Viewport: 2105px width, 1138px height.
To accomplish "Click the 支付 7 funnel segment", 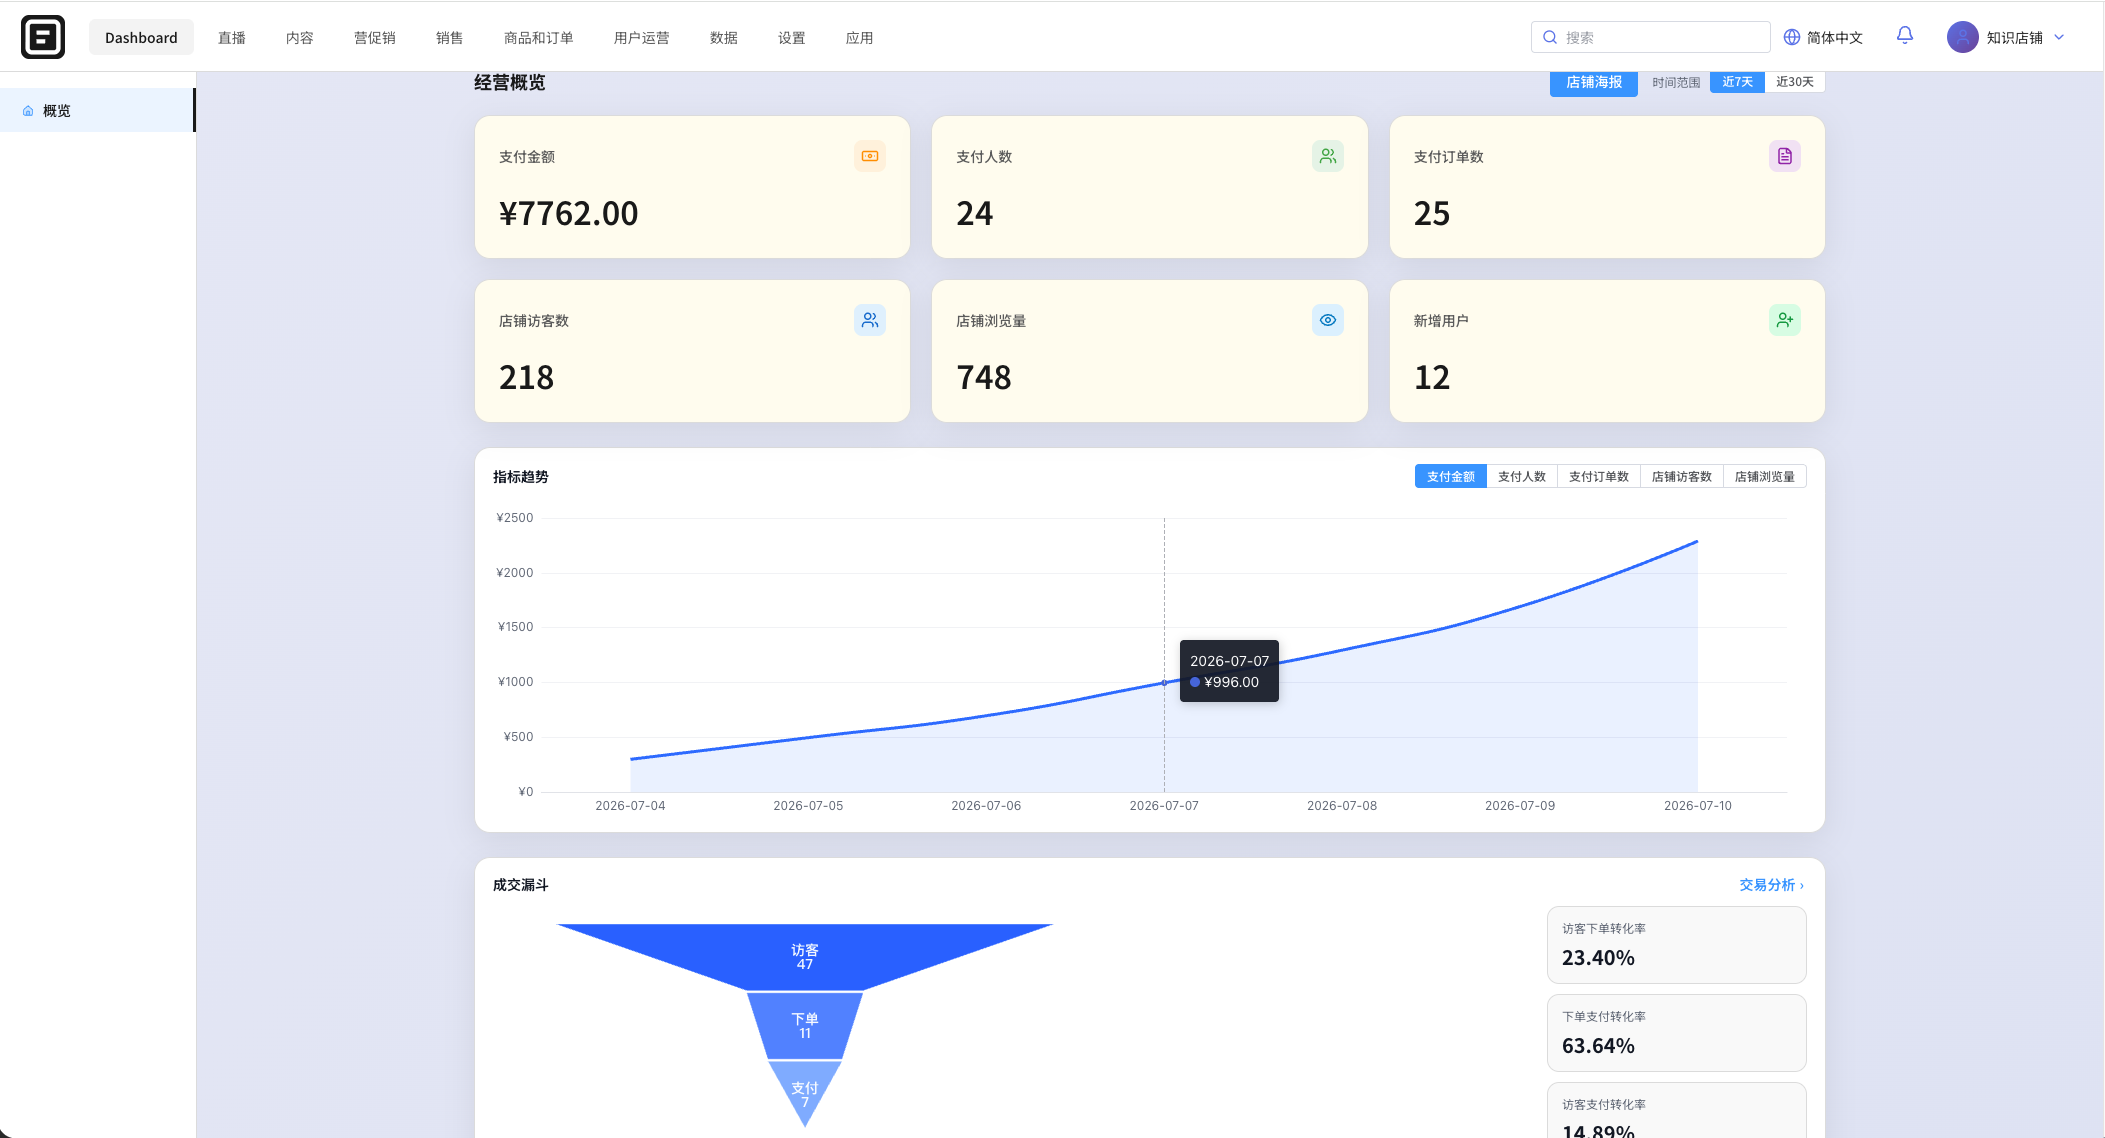I will (805, 1092).
